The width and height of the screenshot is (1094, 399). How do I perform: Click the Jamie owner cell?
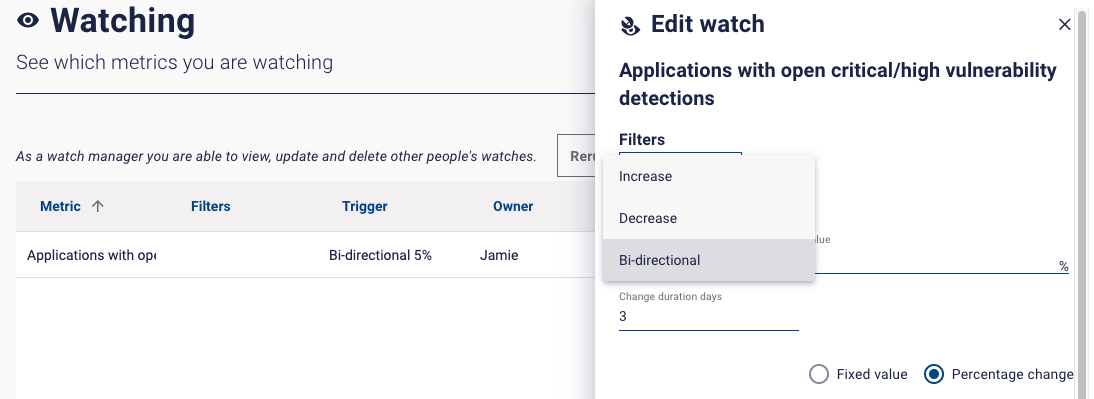pyautogui.click(x=499, y=255)
